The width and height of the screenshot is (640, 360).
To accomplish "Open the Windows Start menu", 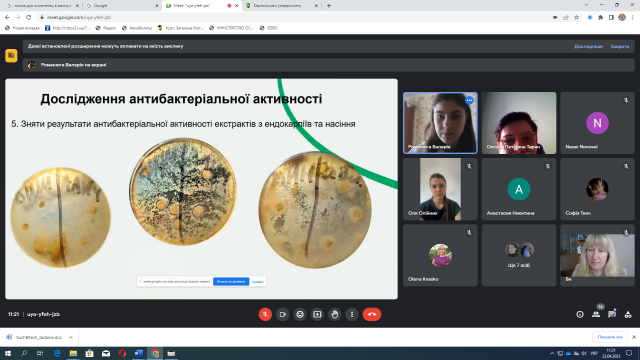I will pyautogui.click(x=8, y=353).
